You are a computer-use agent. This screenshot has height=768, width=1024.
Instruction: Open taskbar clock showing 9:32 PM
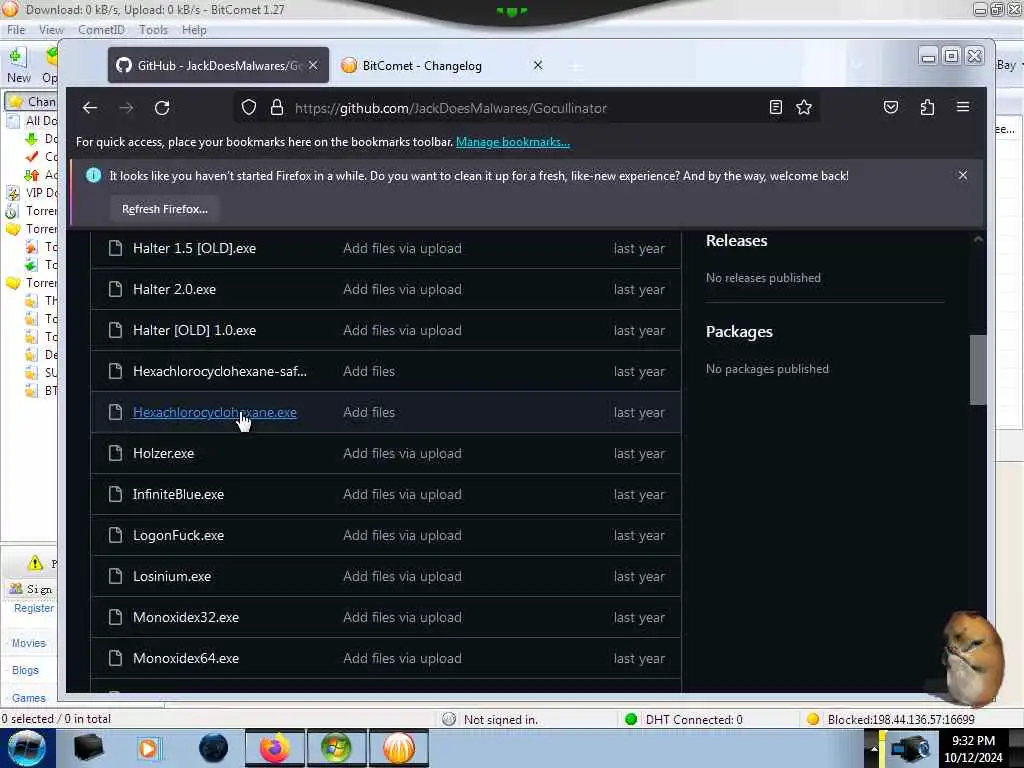(x=973, y=749)
